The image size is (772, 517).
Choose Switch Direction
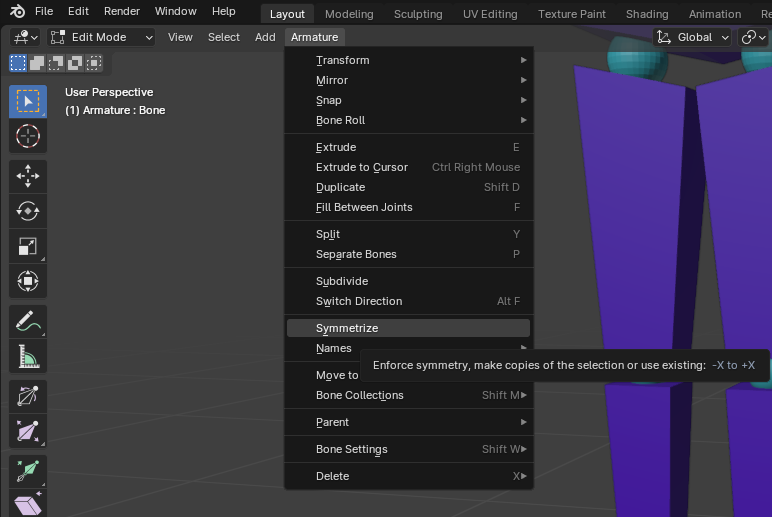click(x=409, y=301)
